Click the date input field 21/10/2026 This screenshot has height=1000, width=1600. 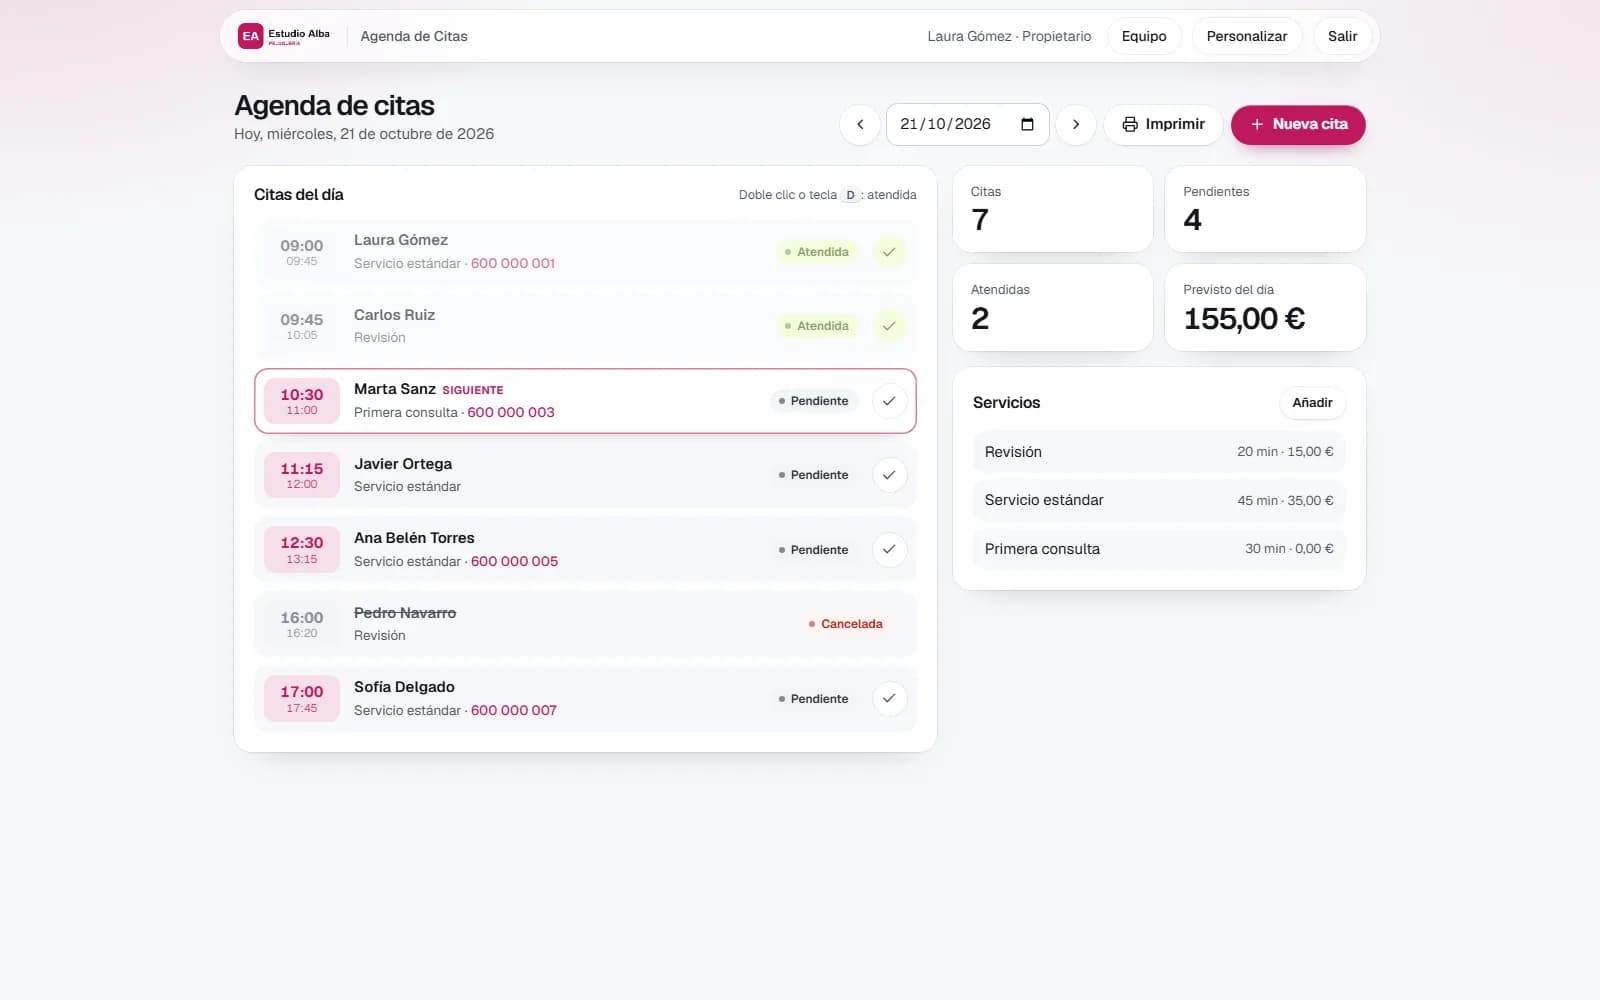click(967, 125)
